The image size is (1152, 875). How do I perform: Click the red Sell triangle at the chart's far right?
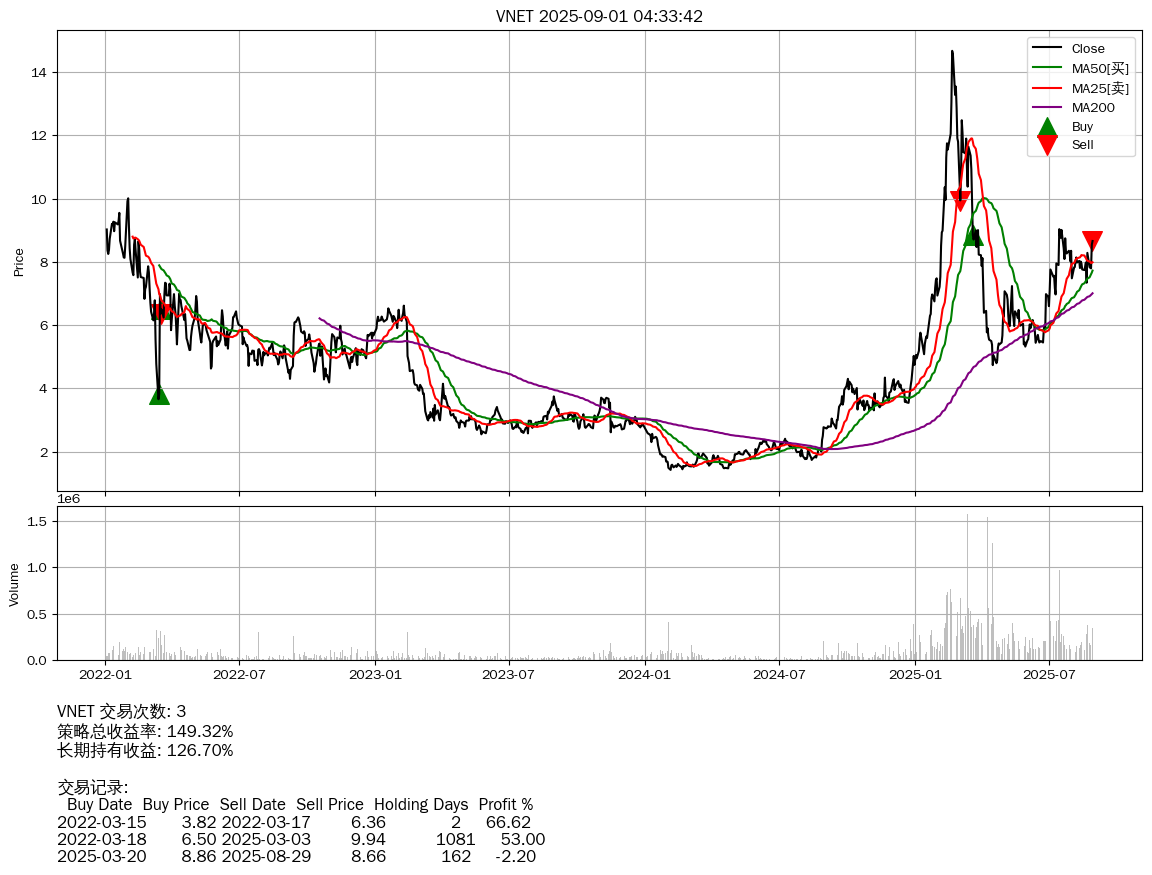point(1092,241)
